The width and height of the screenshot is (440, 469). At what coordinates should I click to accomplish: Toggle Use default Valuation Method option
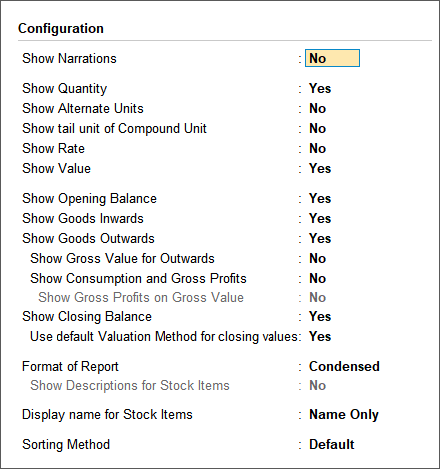click(320, 337)
